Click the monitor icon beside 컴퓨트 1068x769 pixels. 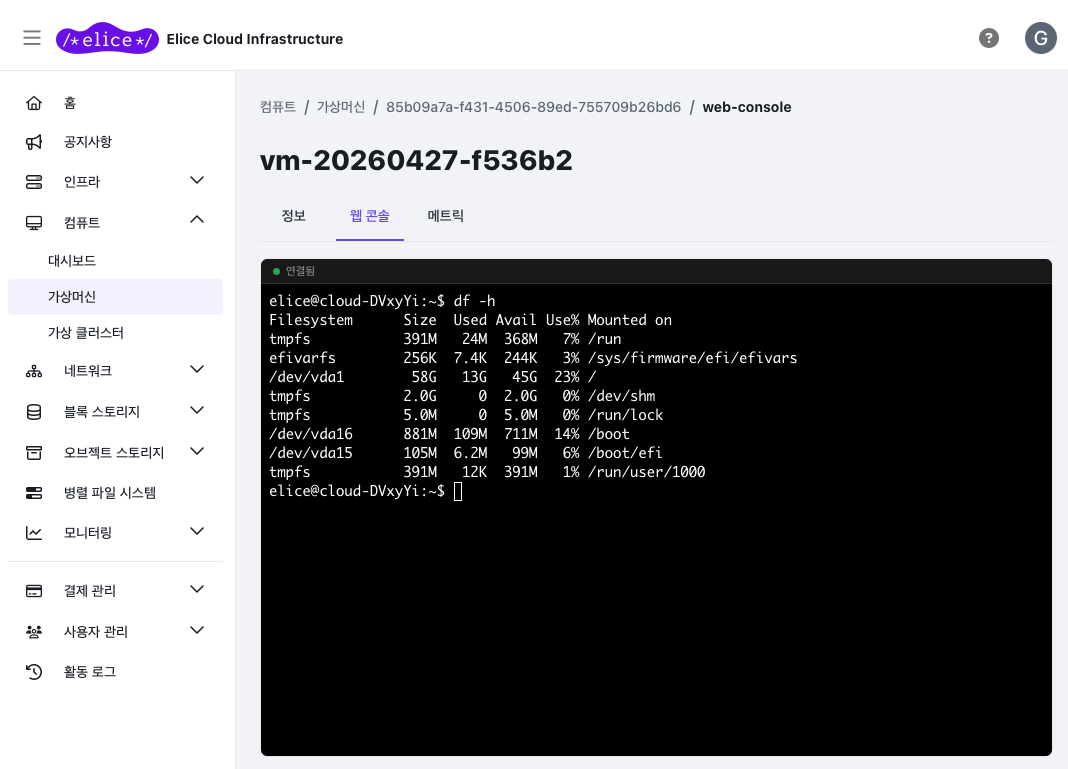coord(34,223)
